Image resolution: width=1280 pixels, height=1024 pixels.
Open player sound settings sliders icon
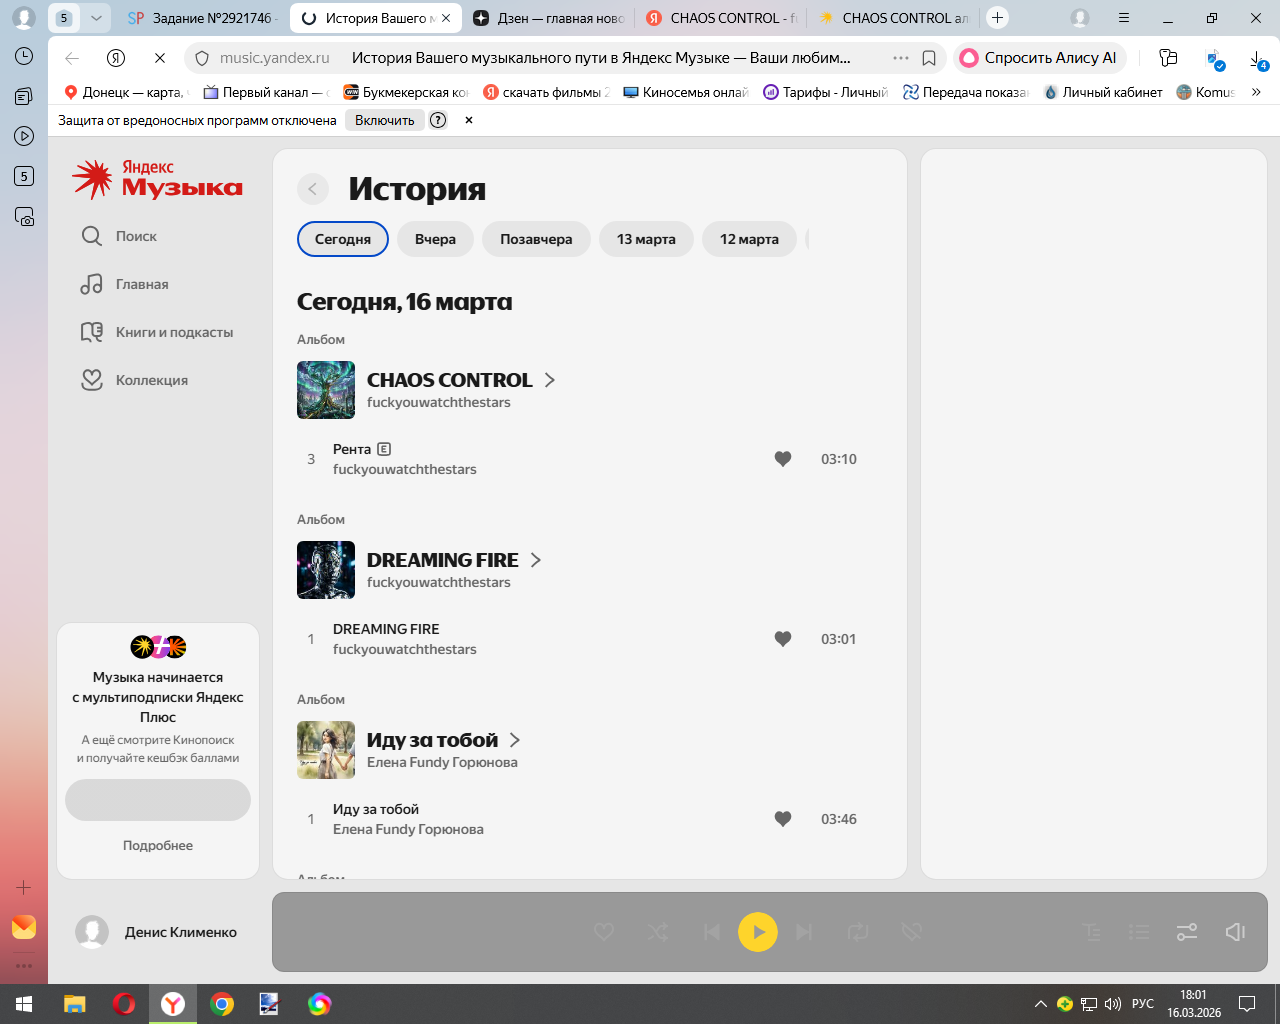coord(1187,932)
